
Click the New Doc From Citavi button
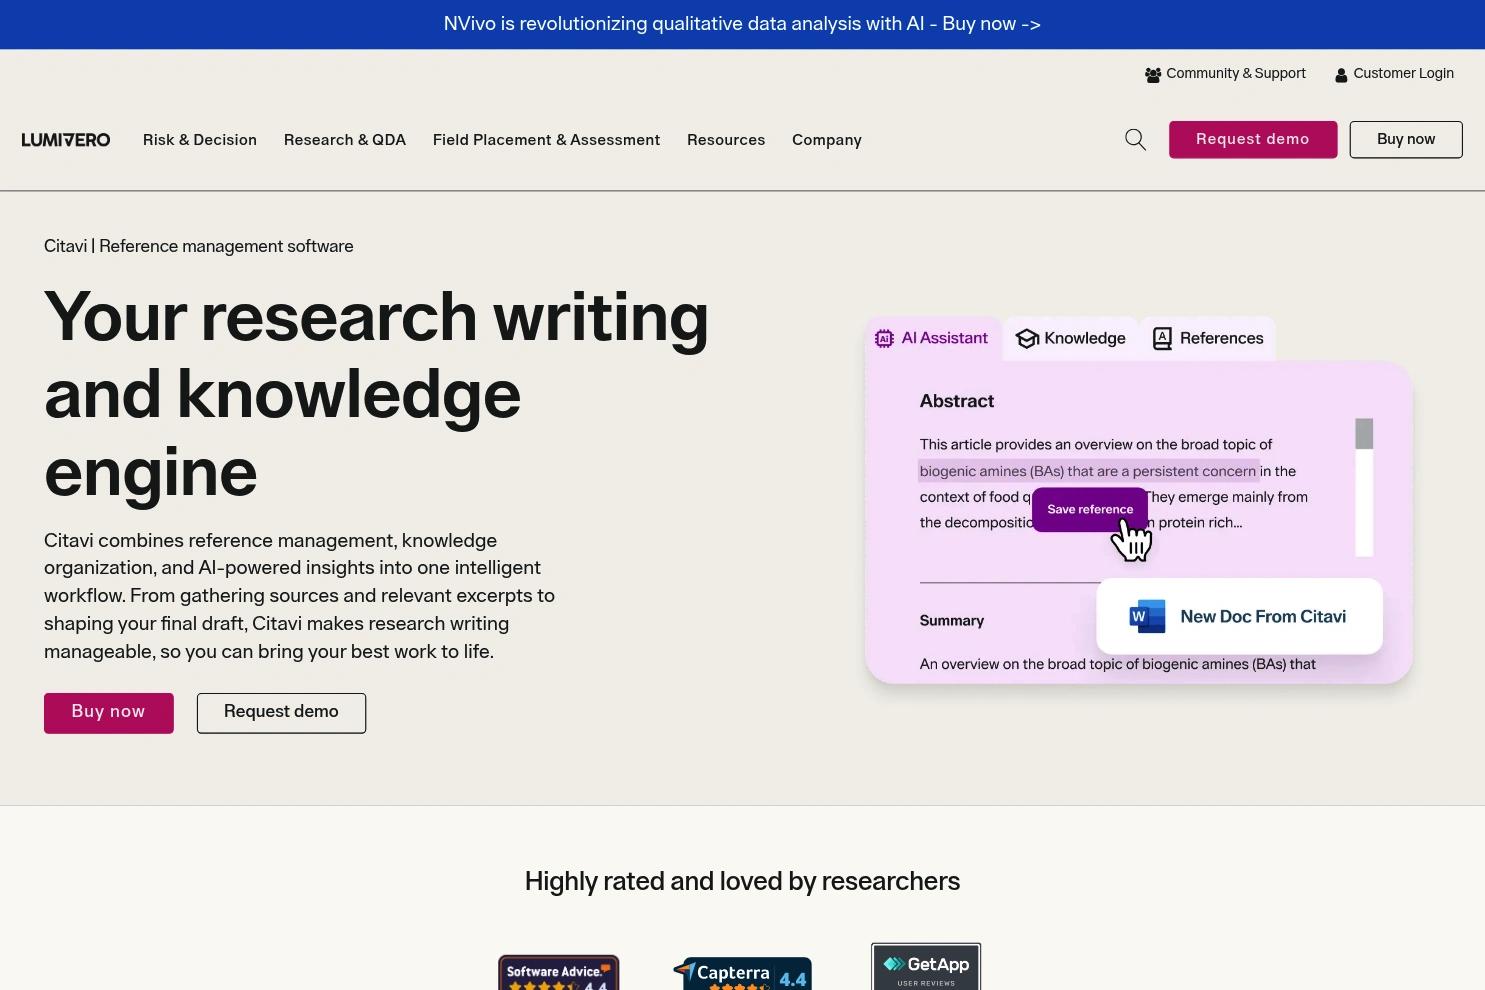[x=1240, y=617]
